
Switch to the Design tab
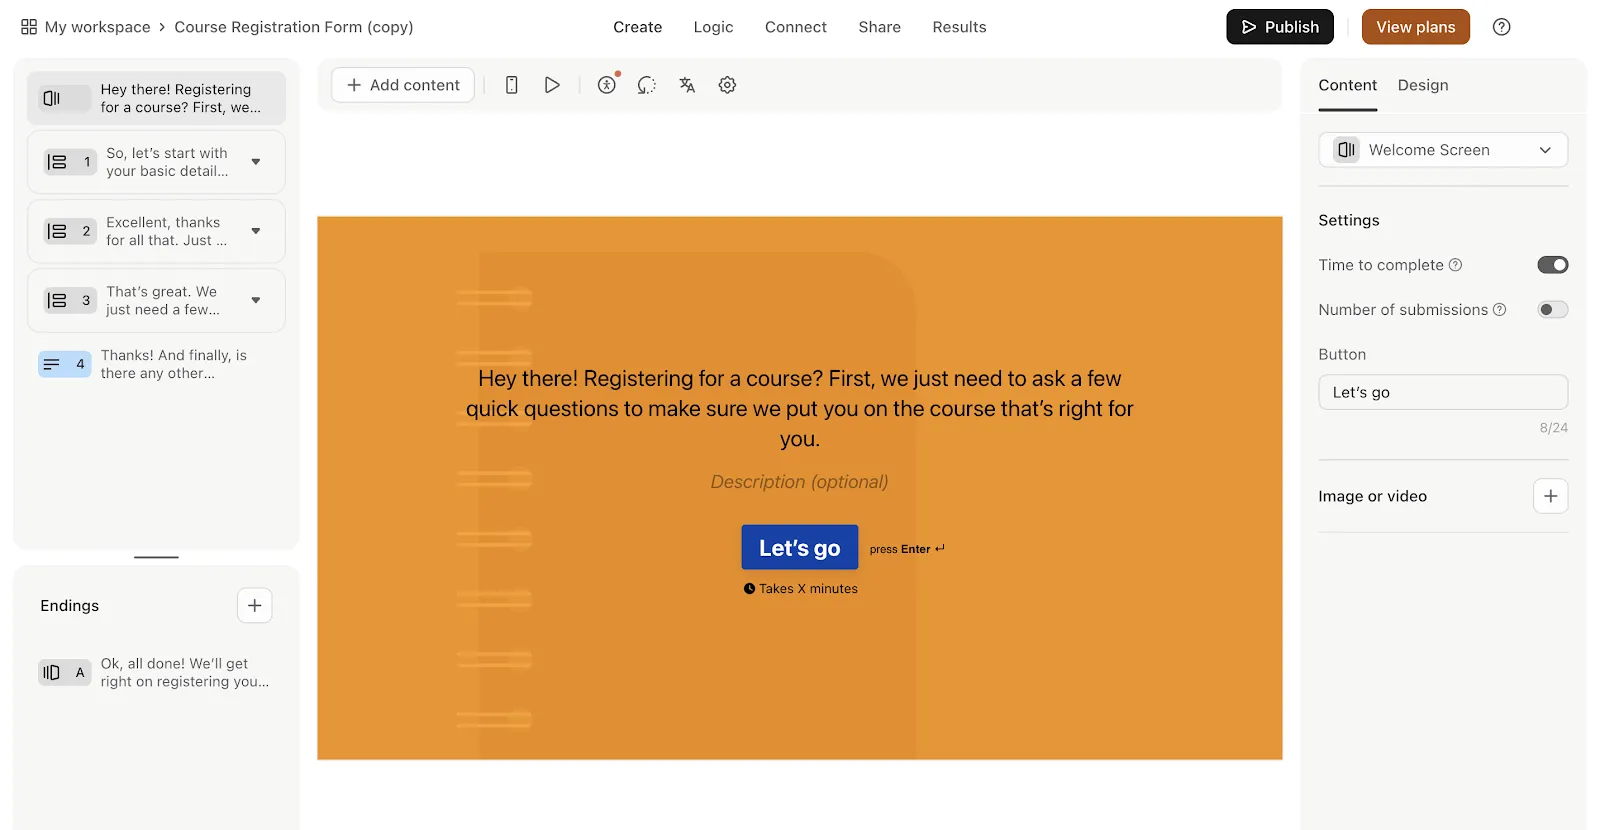[x=1422, y=85]
